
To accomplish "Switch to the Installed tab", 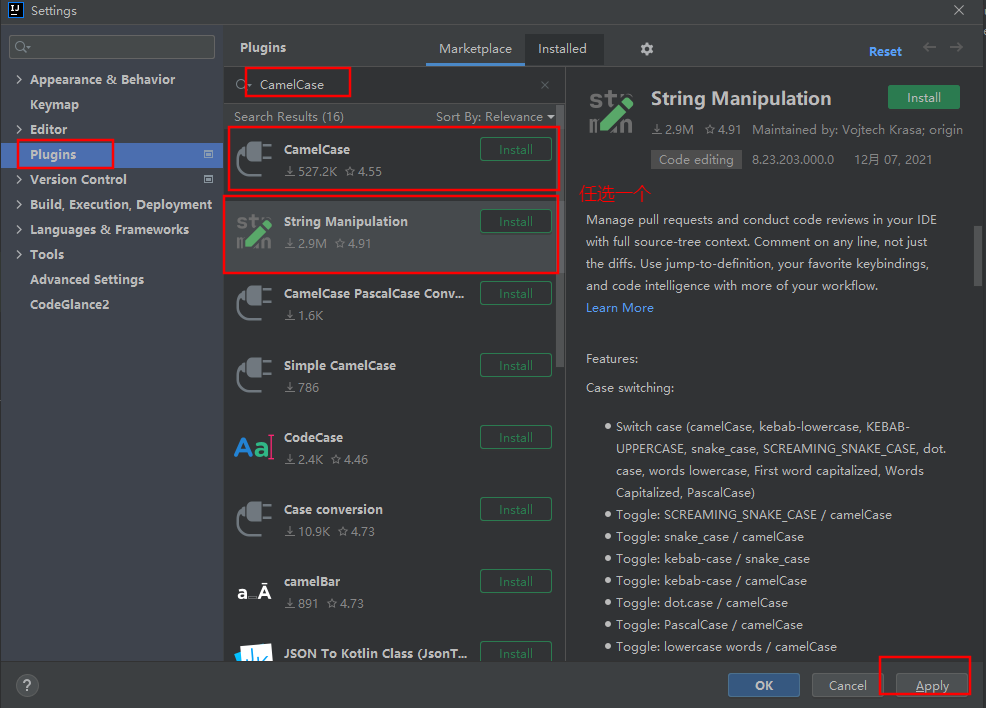I will [562, 49].
